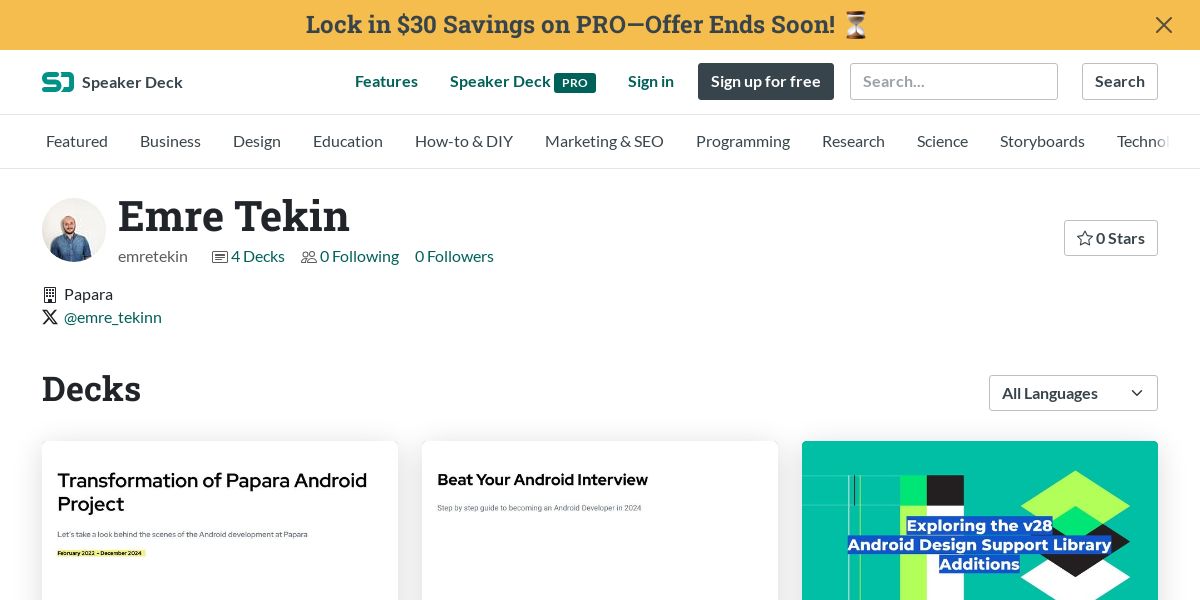The width and height of the screenshot is (1200, 600).
Task: Open the Programming category
Action: click(743, 142)
